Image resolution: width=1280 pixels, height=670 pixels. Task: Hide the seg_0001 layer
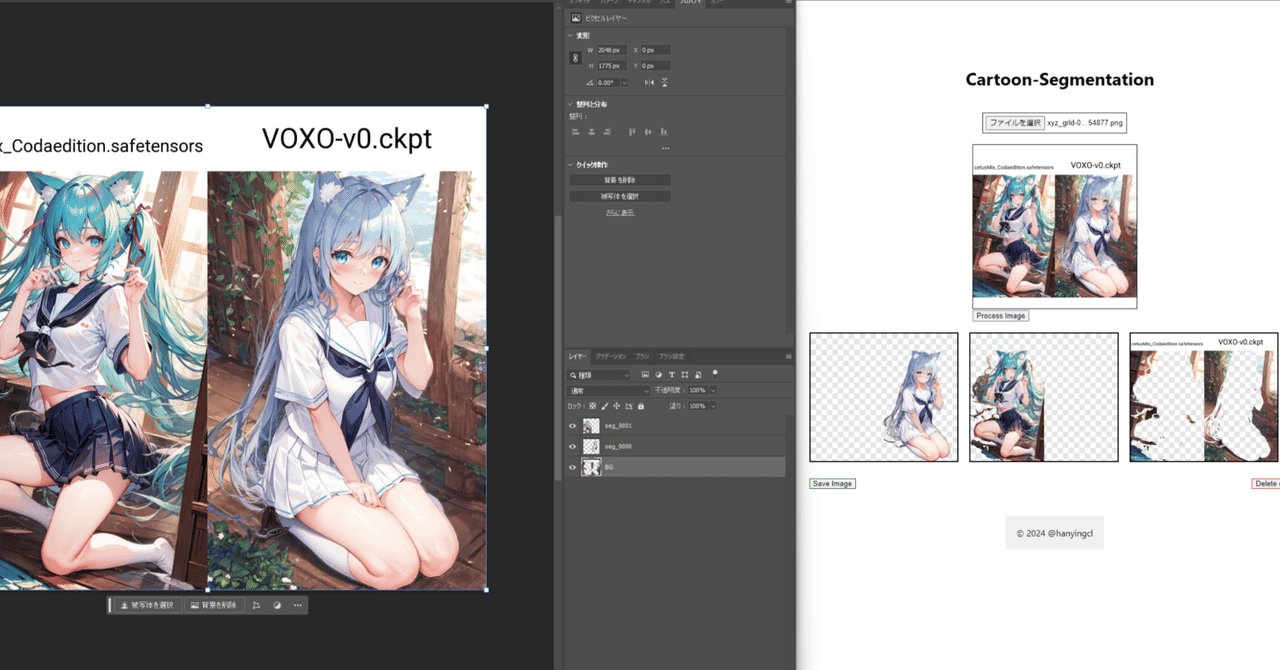click(x=573, y=425)
